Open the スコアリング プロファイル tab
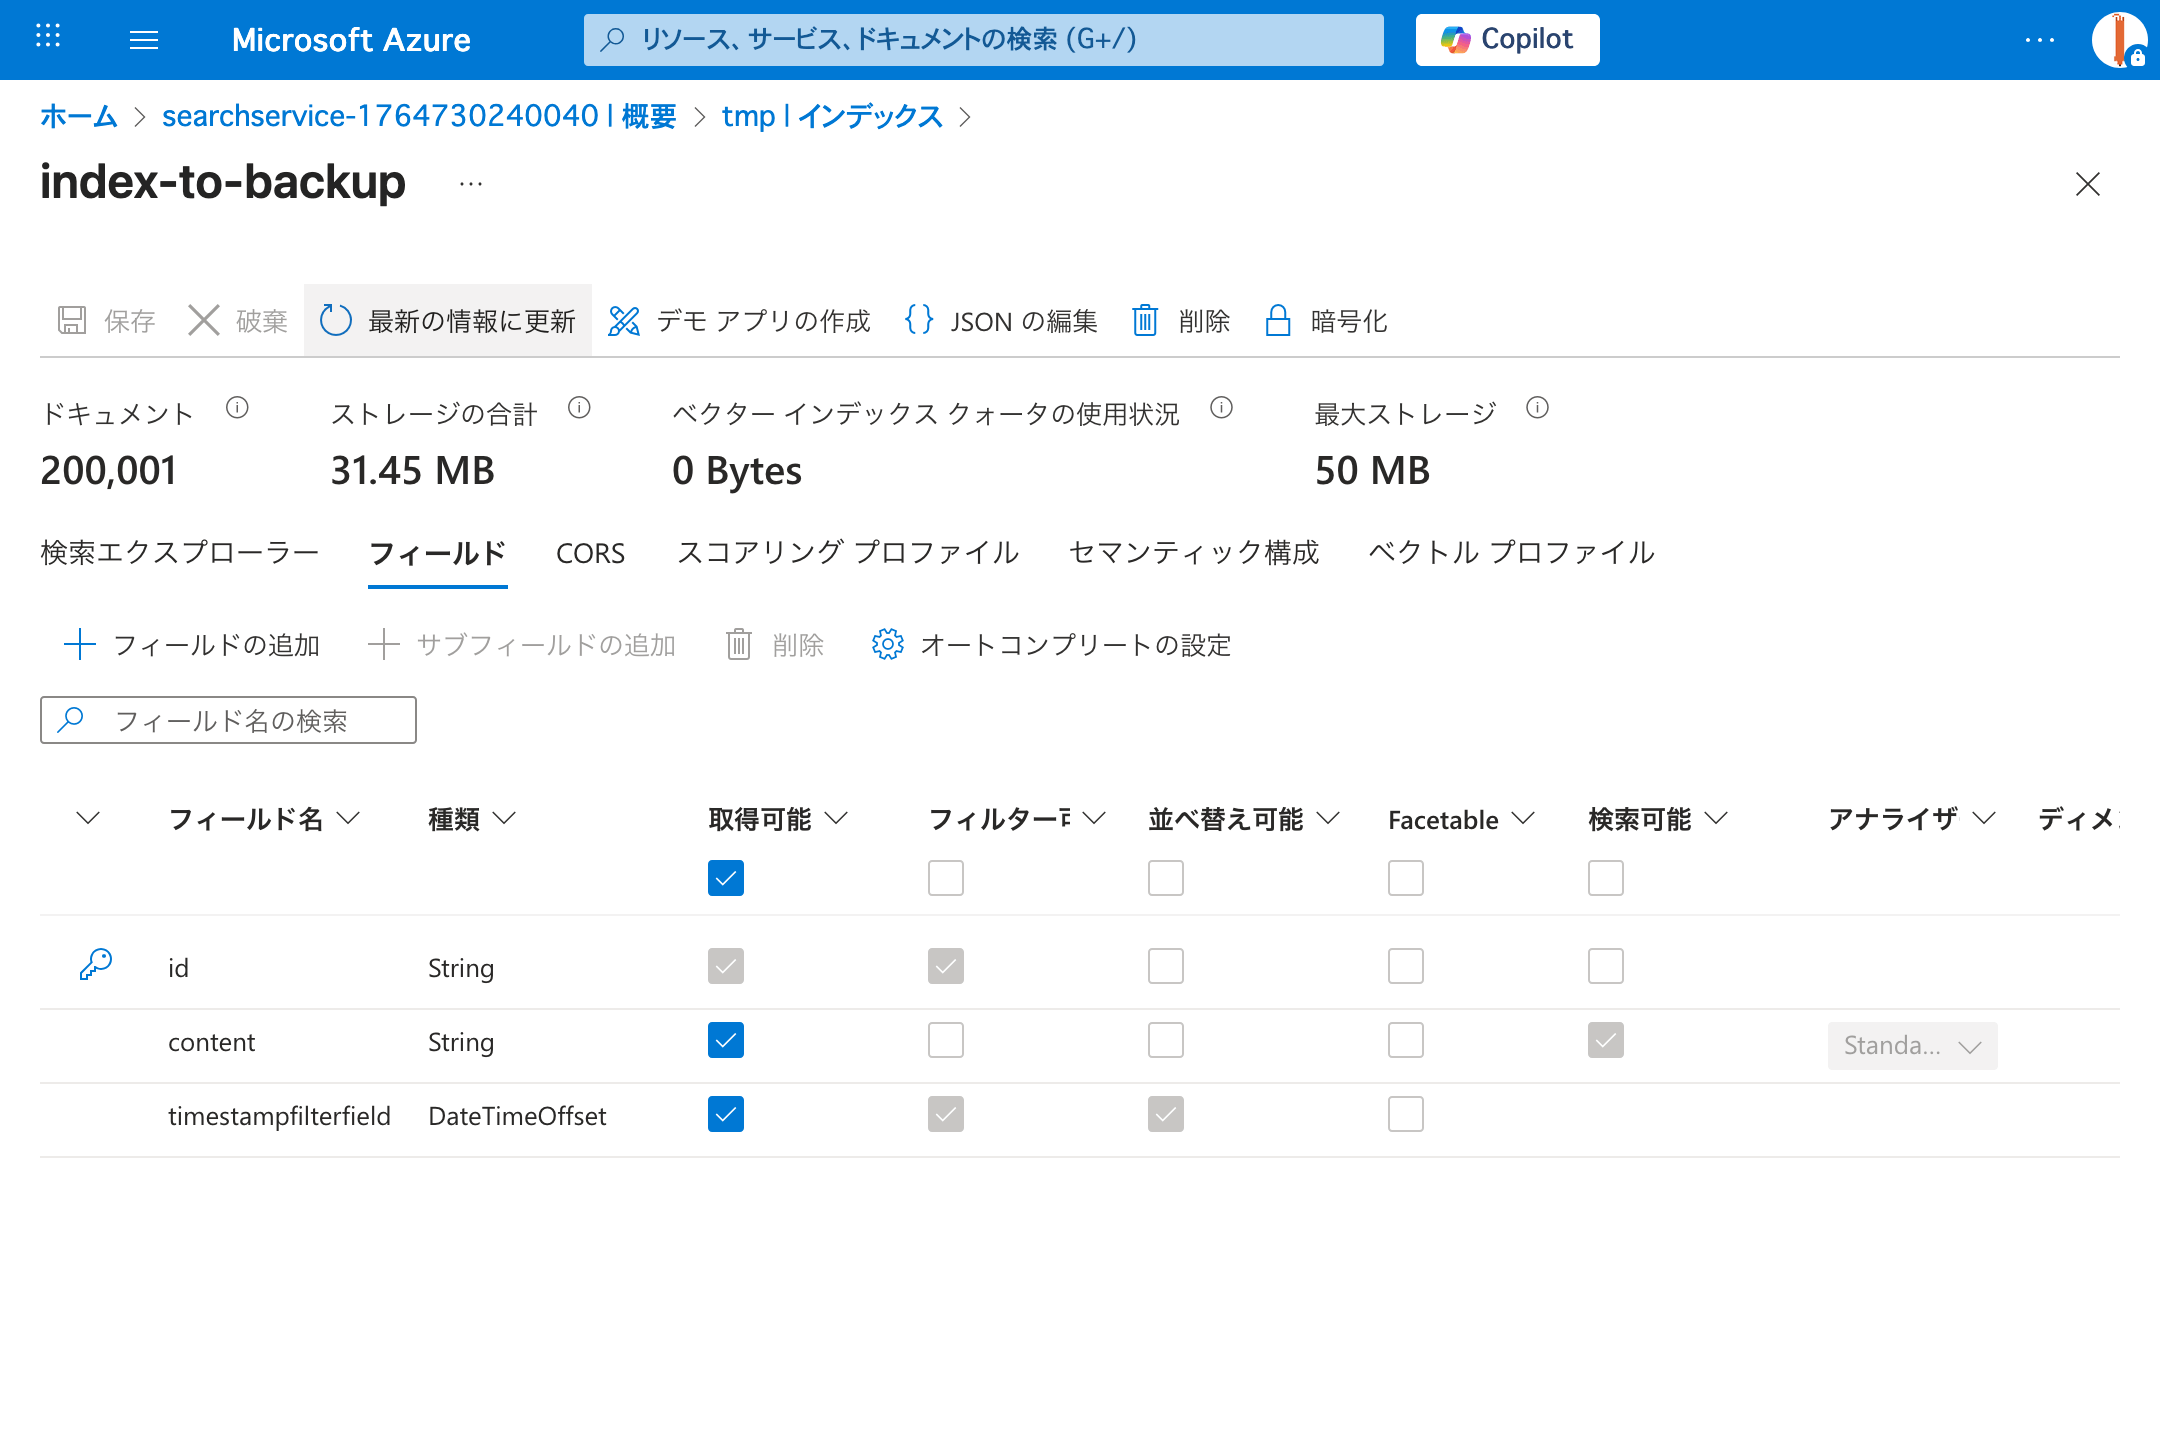Viewport: 2160px width, 1440px height. click(848, 552)
